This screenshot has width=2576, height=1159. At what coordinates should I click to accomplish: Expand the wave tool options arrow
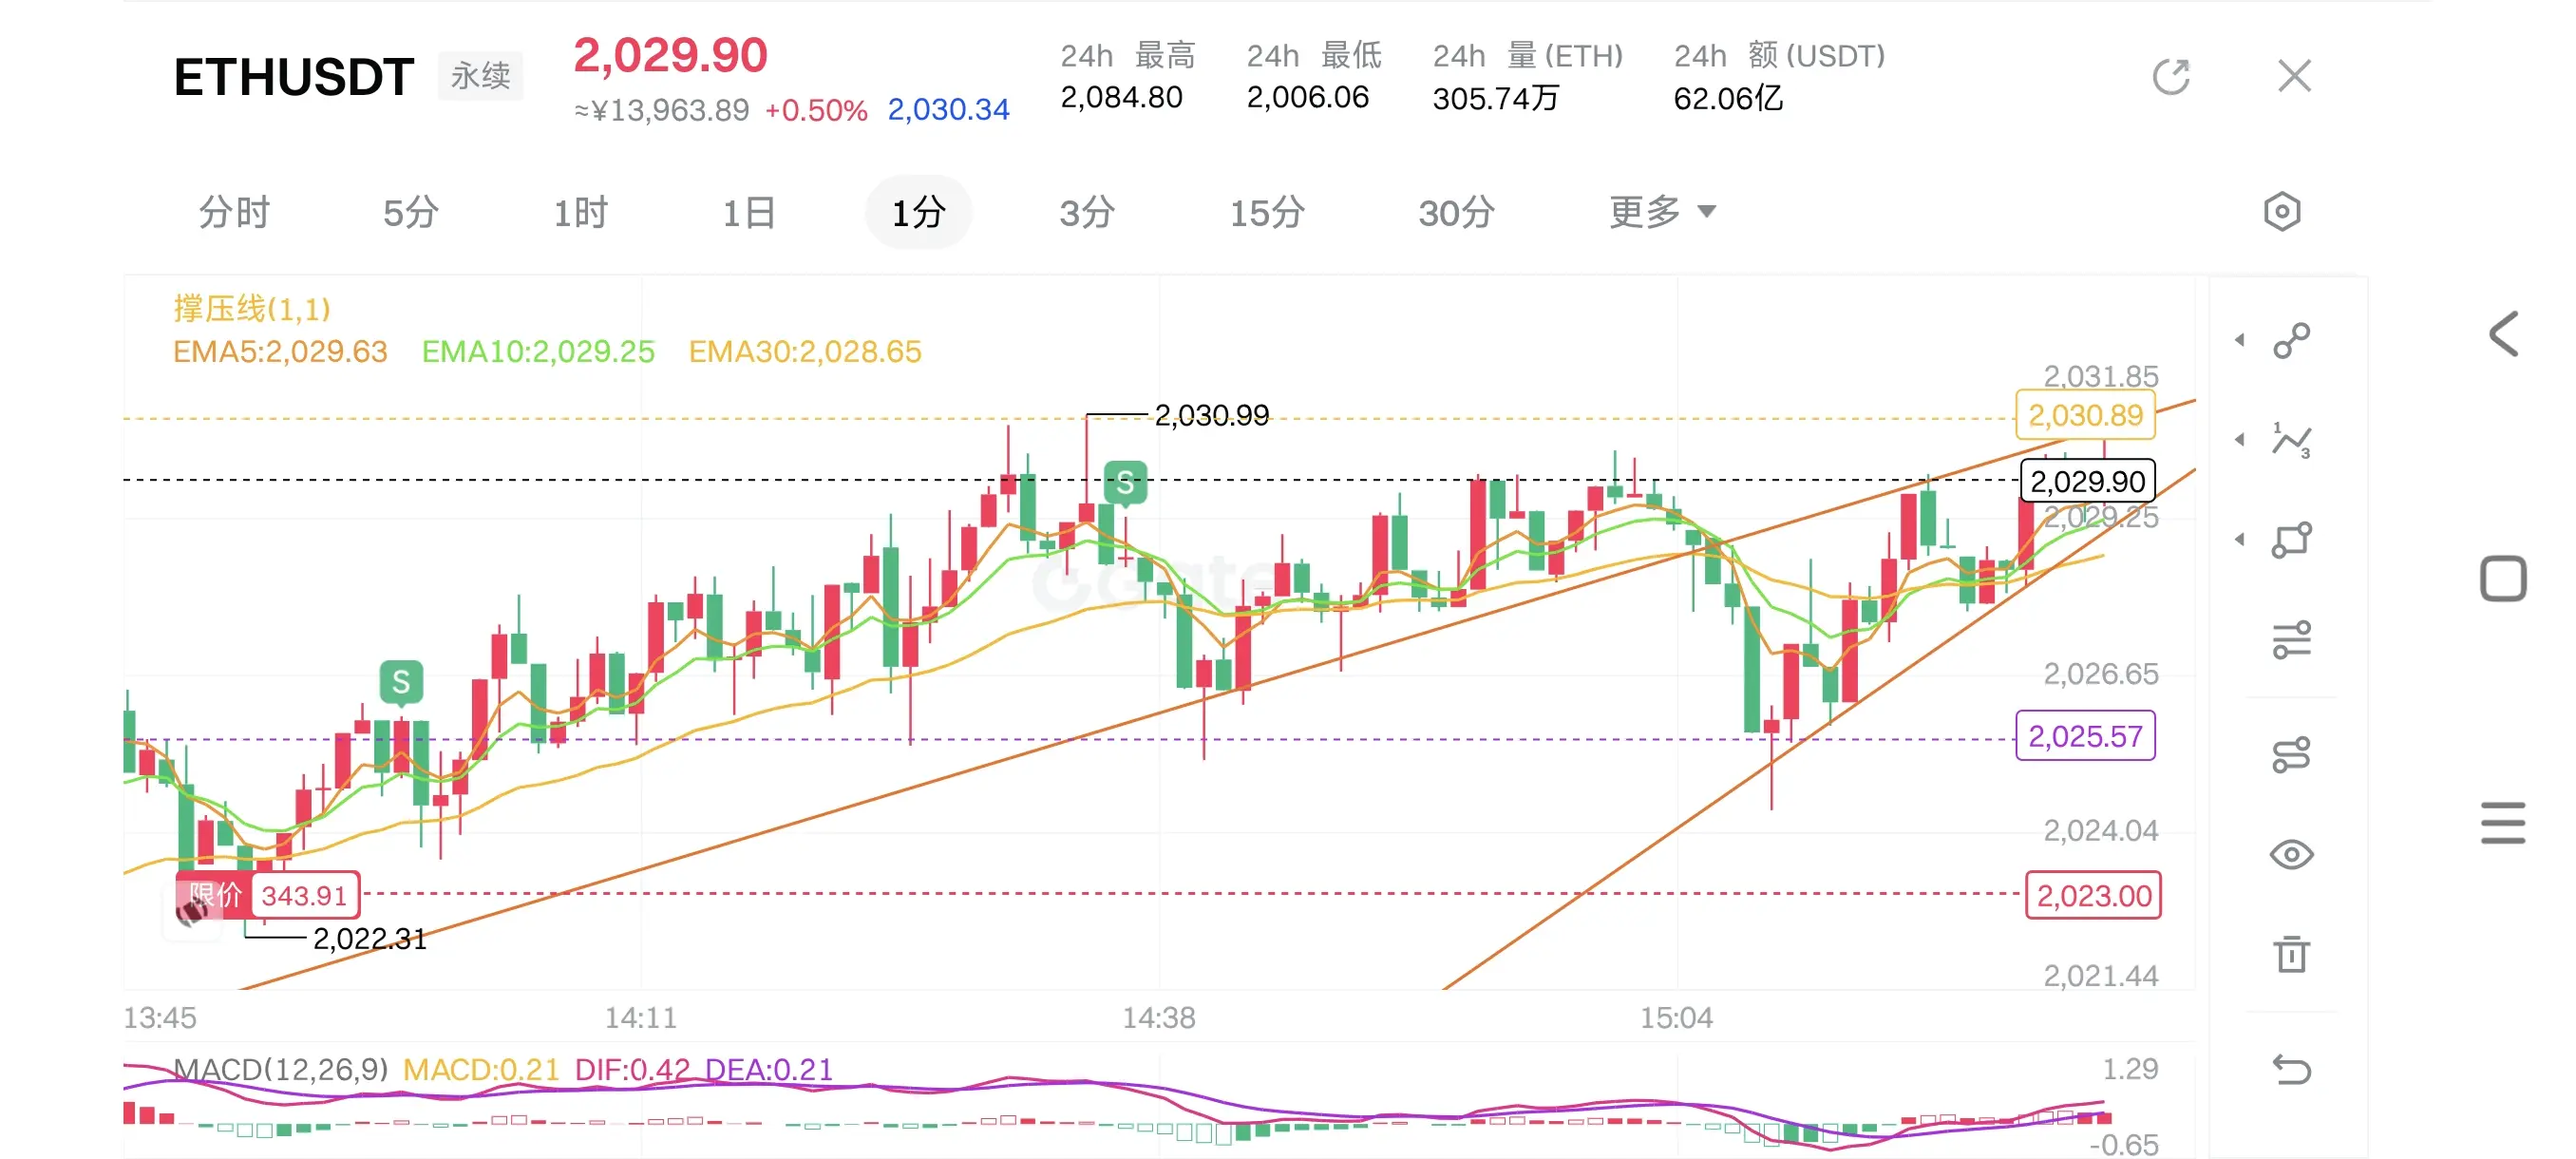tap(2240, 440)
